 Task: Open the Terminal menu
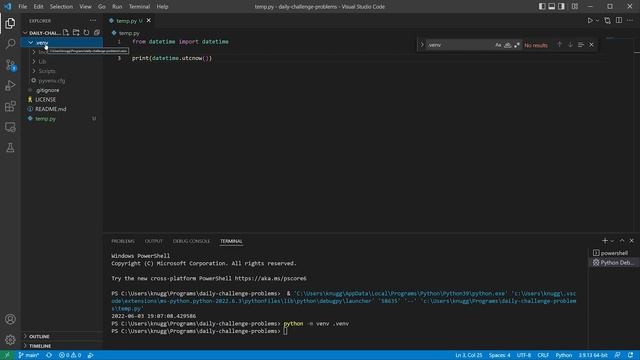pyautogui.click(x=139, y=7)
